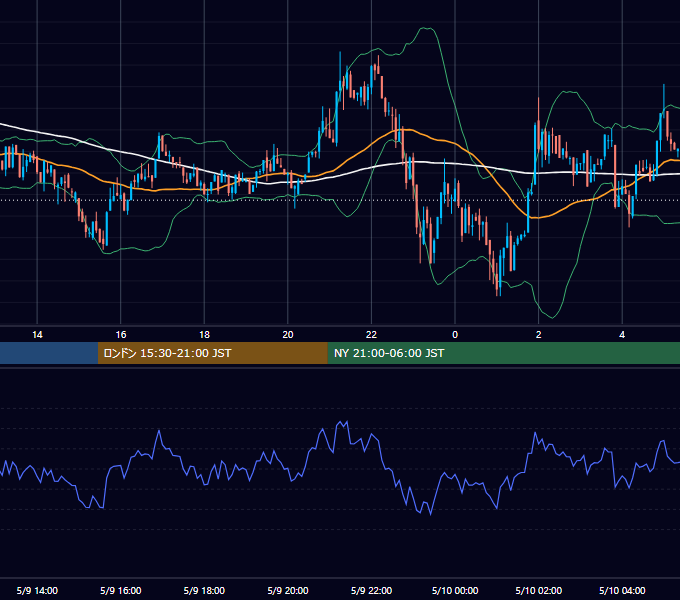The height and width of the screenshot is (600, 680).
Task: Select the ロンドン 15:30-21:00 JST session bar
Action: click(212, 353)
